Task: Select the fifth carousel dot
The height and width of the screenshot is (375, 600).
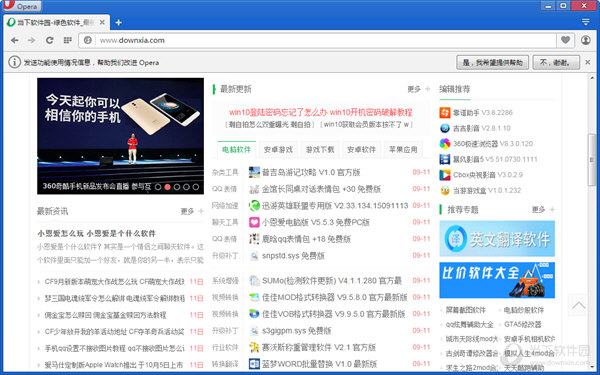Action: click(196, 187)
